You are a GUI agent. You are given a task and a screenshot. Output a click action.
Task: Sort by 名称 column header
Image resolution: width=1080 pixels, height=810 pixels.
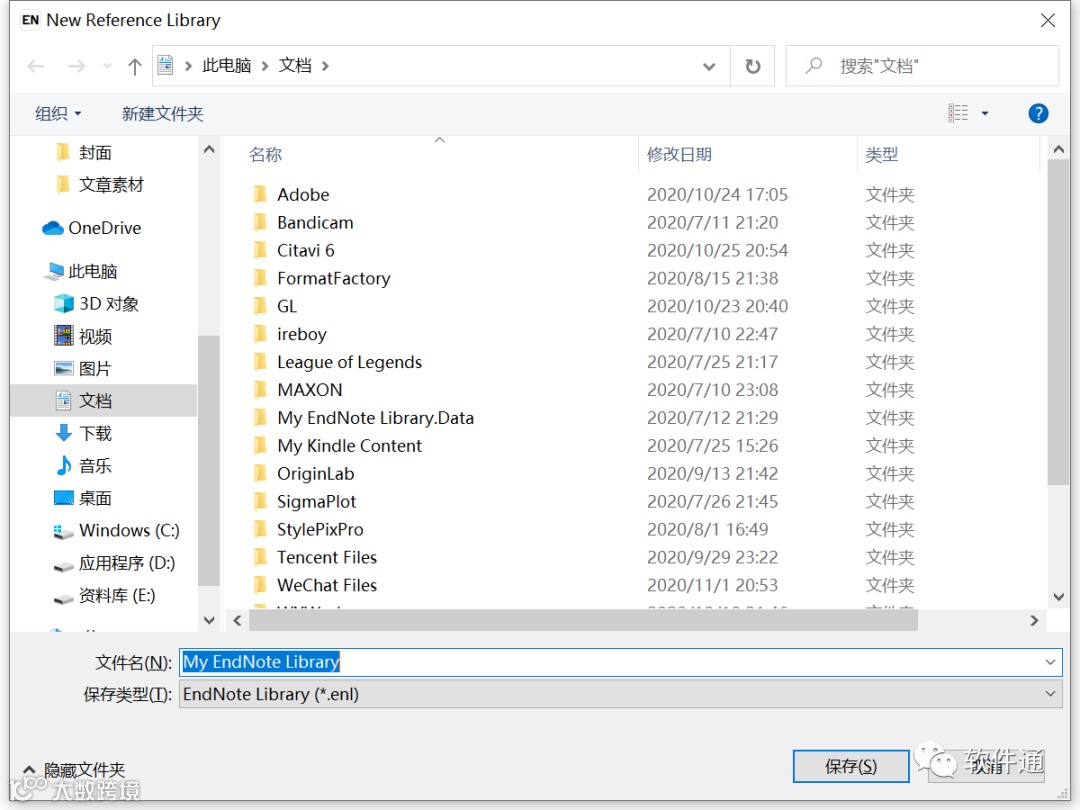(266, 154)
